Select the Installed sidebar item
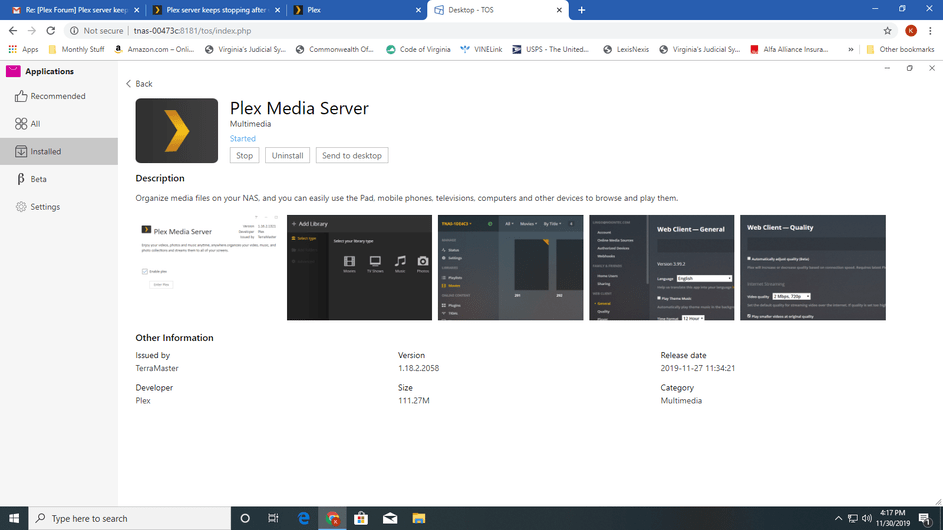943x530 pixels. pos(58,152)
